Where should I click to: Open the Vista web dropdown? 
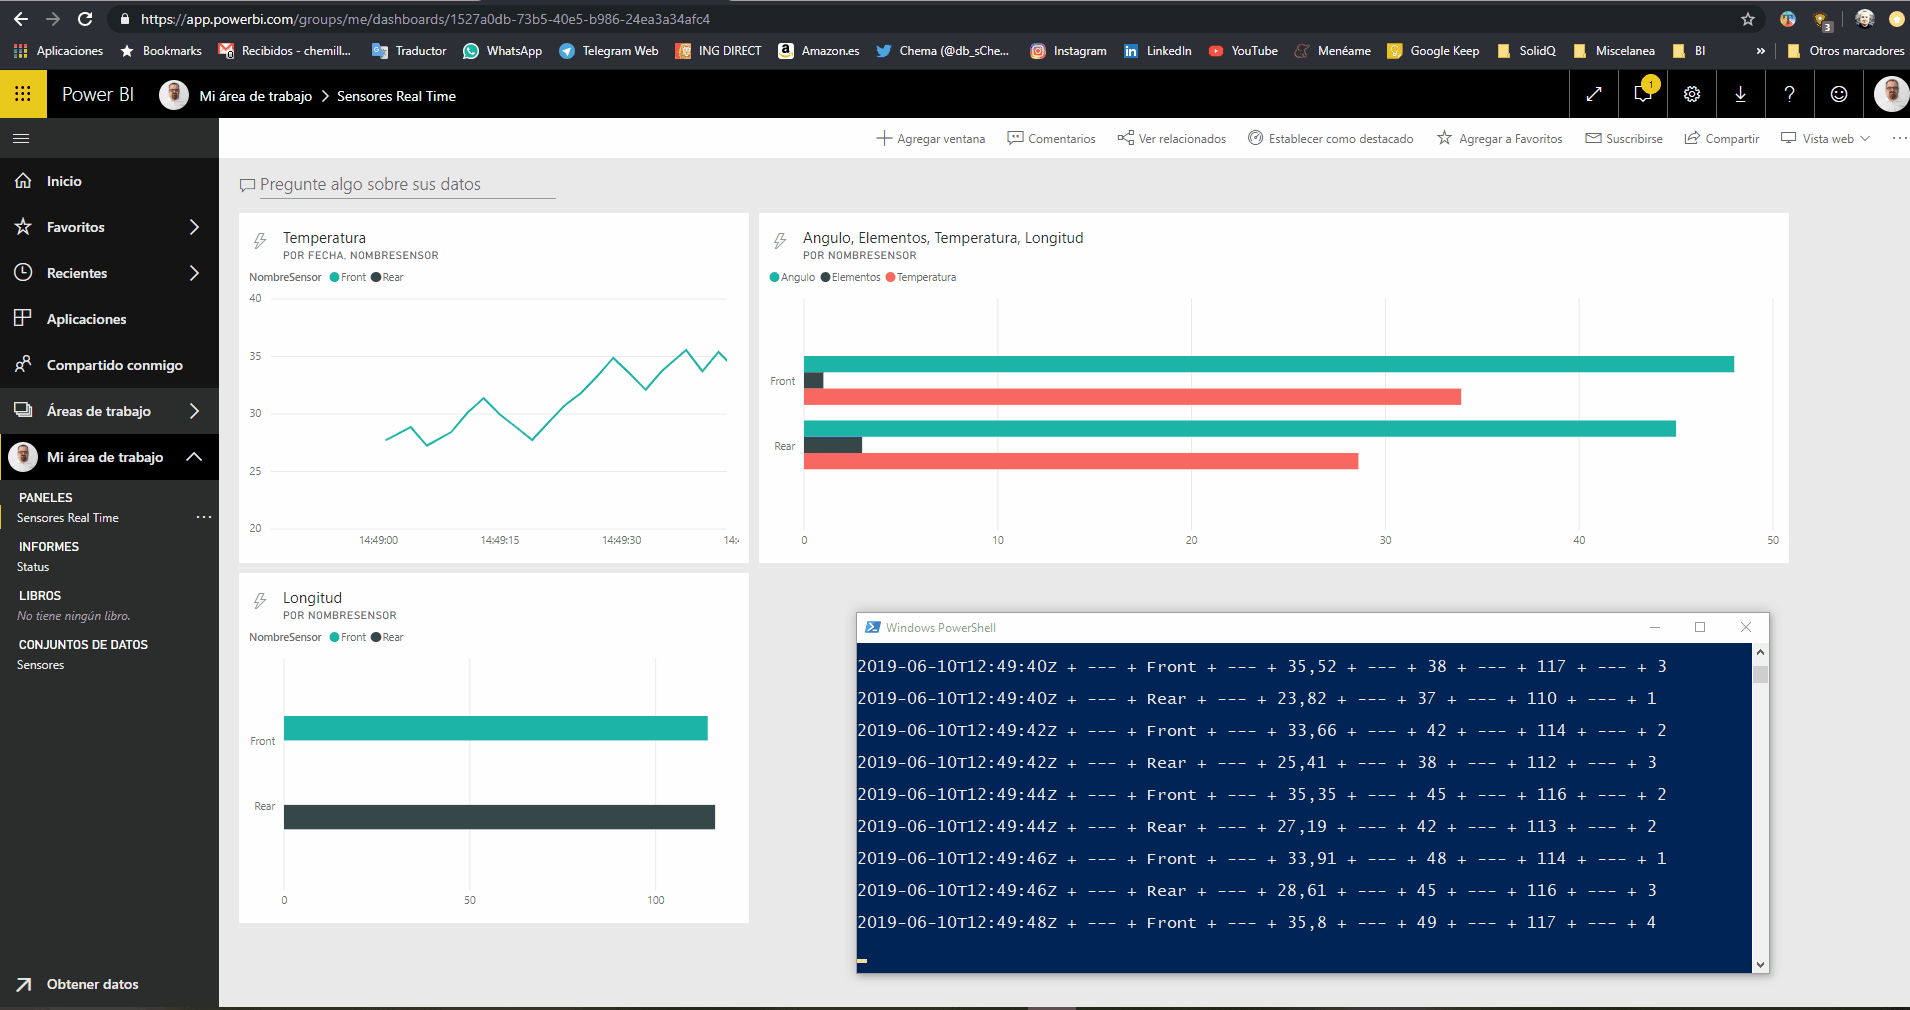click(1826, 139)
